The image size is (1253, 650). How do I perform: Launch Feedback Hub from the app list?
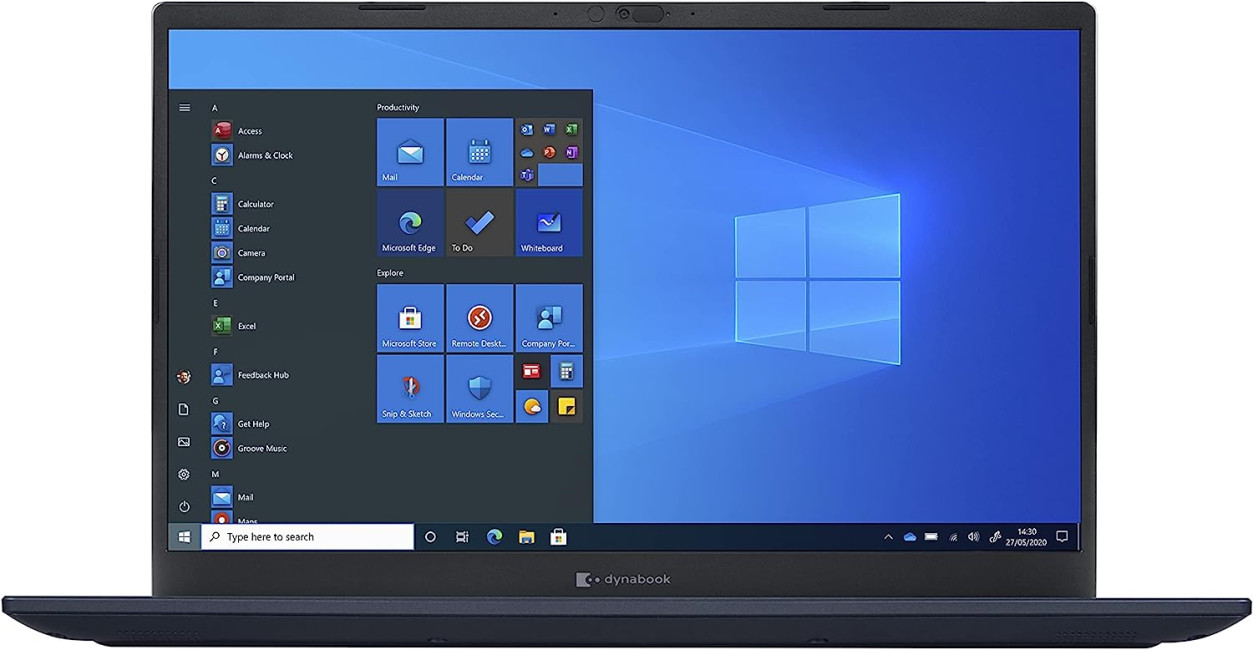250,375
